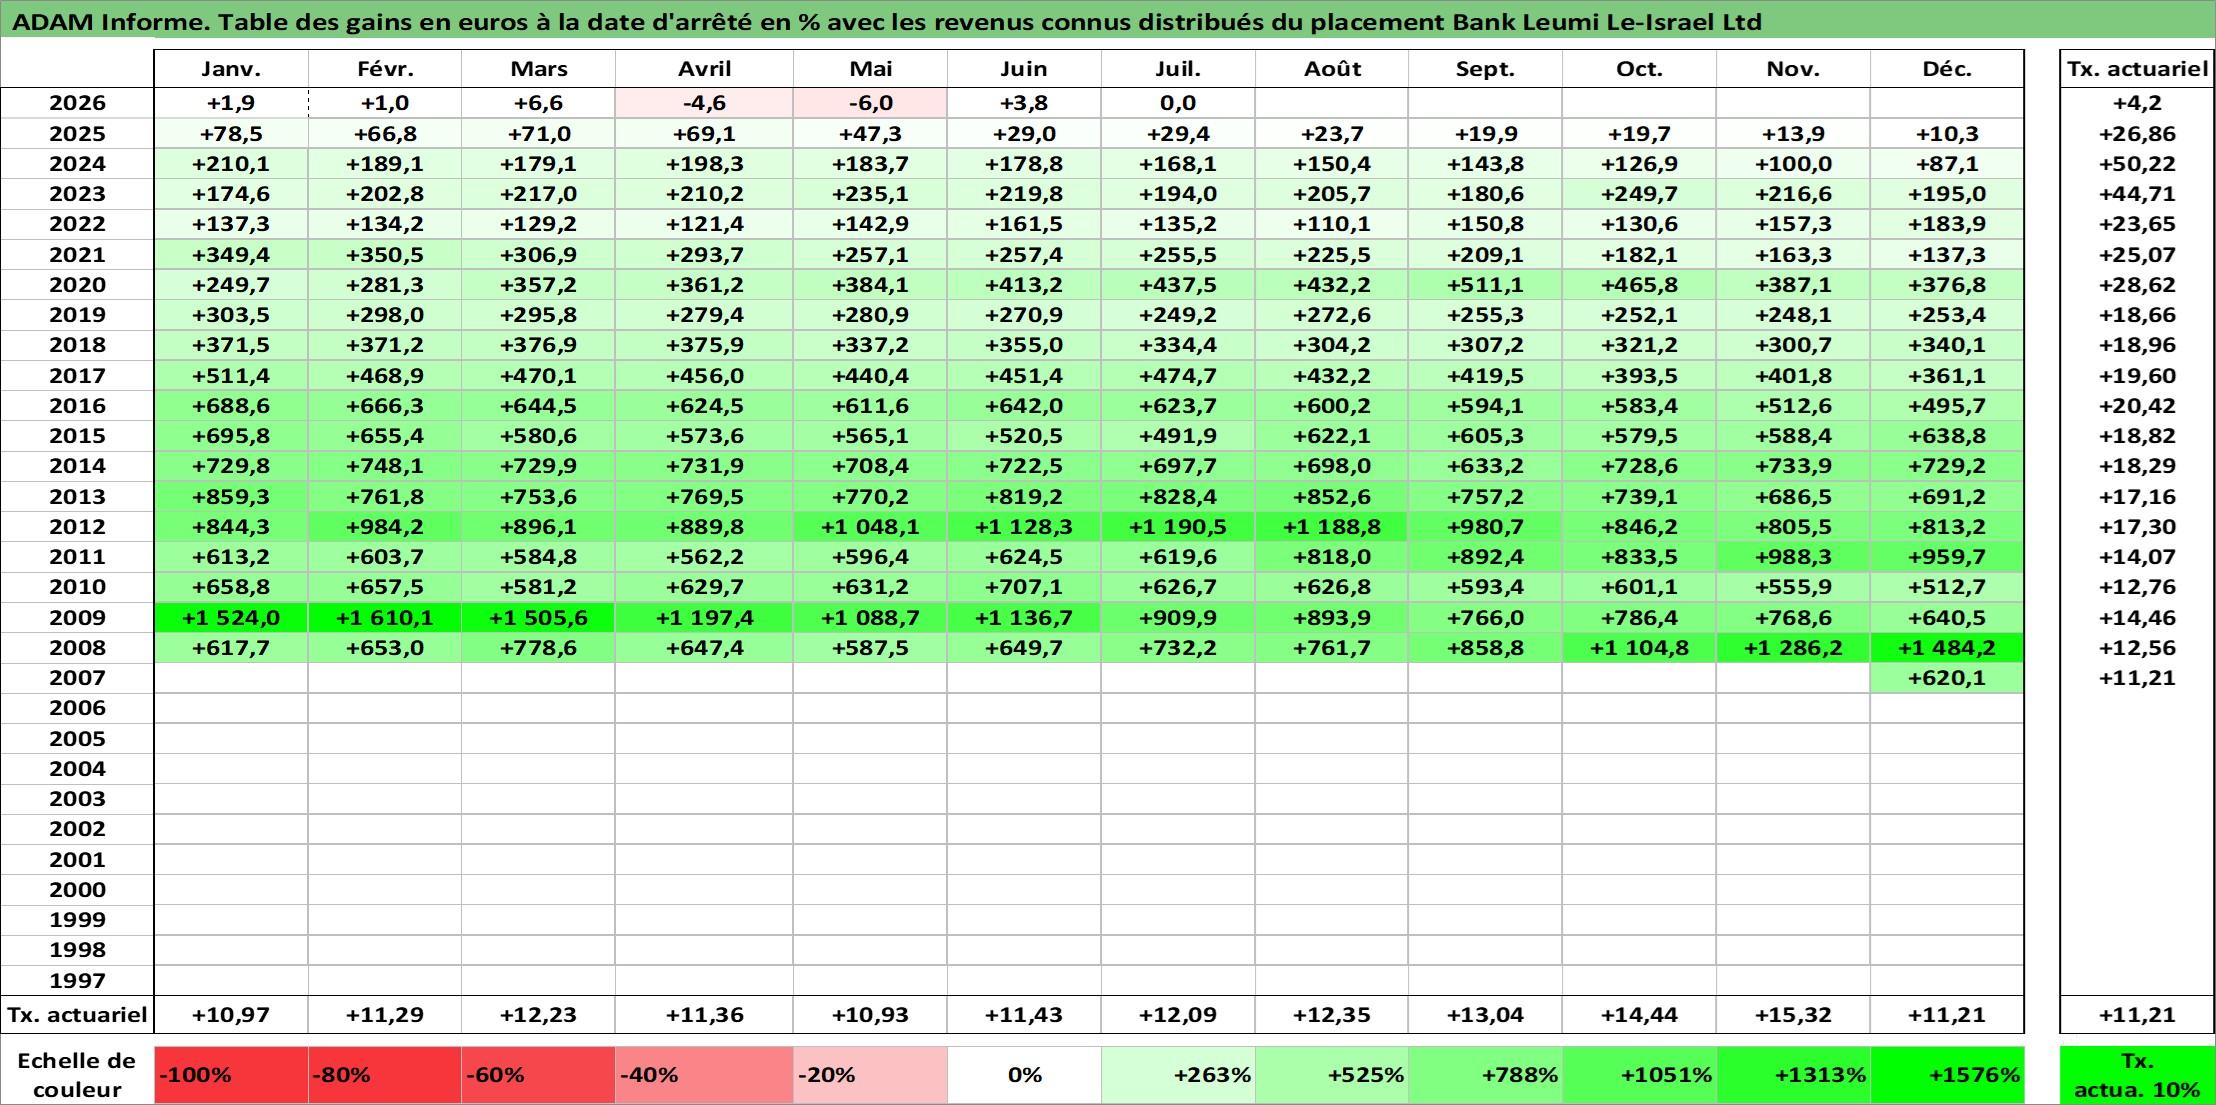
Task: Click the 'Echelle de couleur' legend label
Action: point(77,1075)
